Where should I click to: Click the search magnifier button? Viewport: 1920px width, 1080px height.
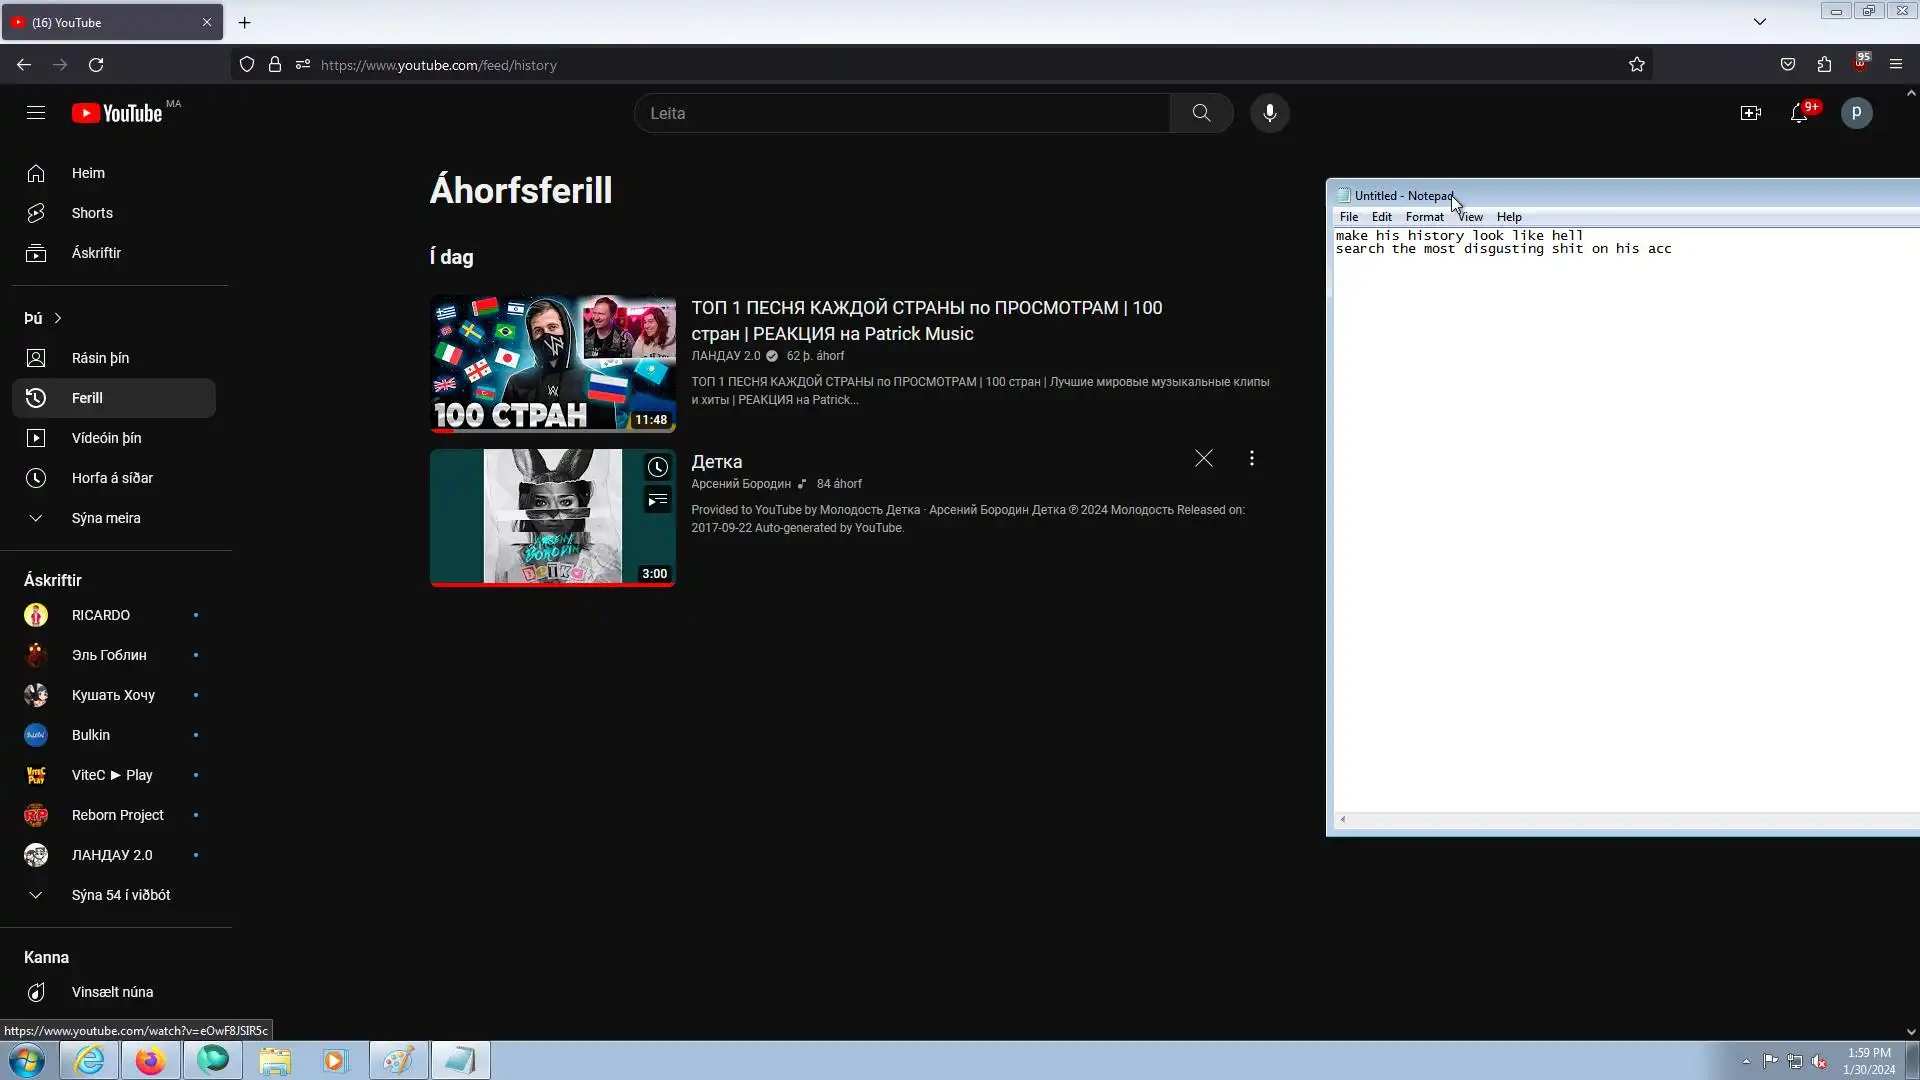tap(1201, 113)
